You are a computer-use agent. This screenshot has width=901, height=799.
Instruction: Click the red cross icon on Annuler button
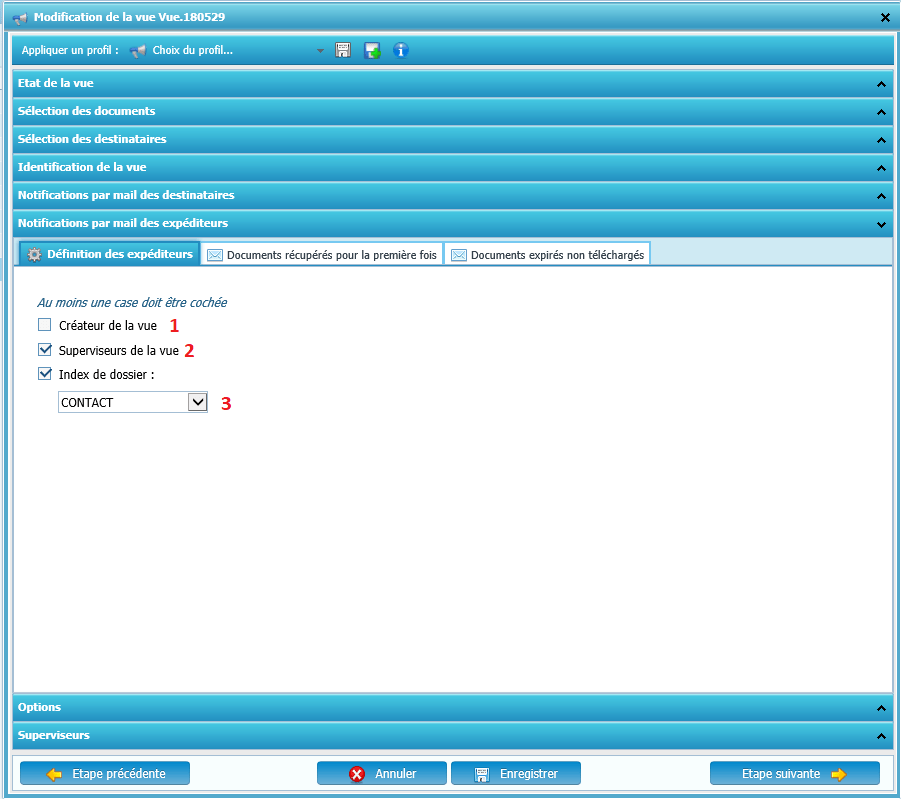click(x=357, y=774)
